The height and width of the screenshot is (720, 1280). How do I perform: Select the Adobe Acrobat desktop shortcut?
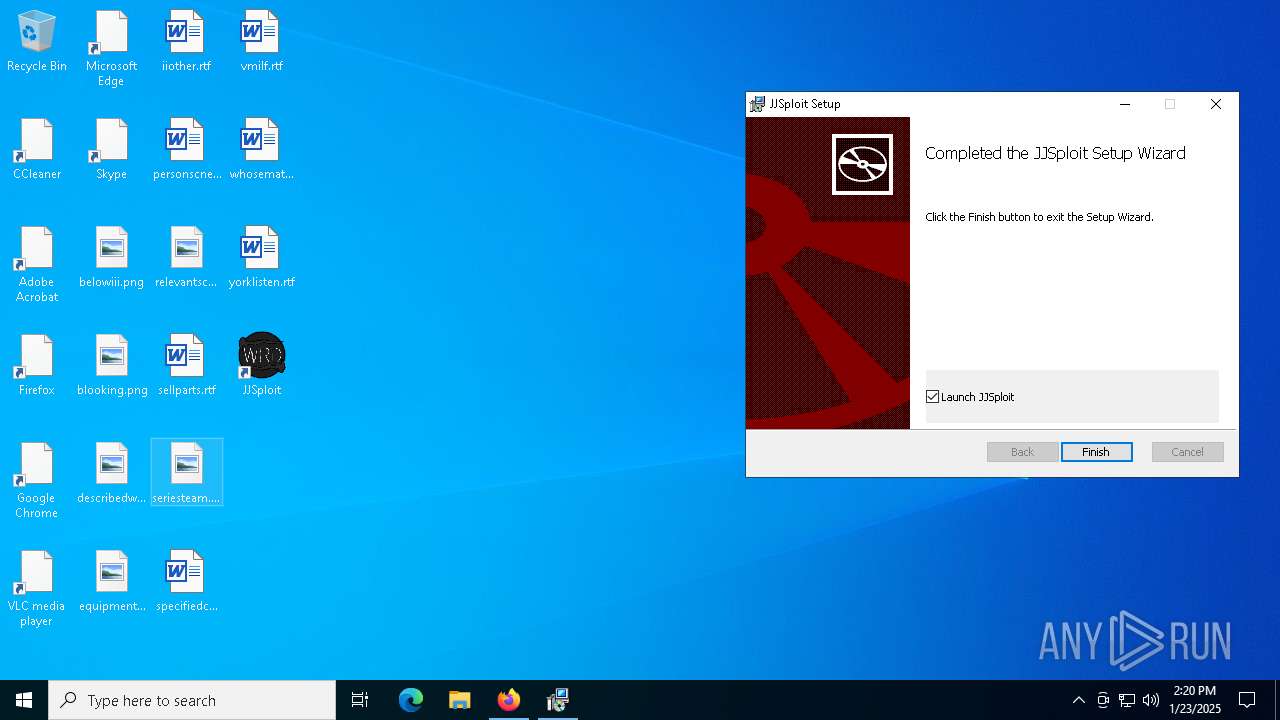point(37,265)
